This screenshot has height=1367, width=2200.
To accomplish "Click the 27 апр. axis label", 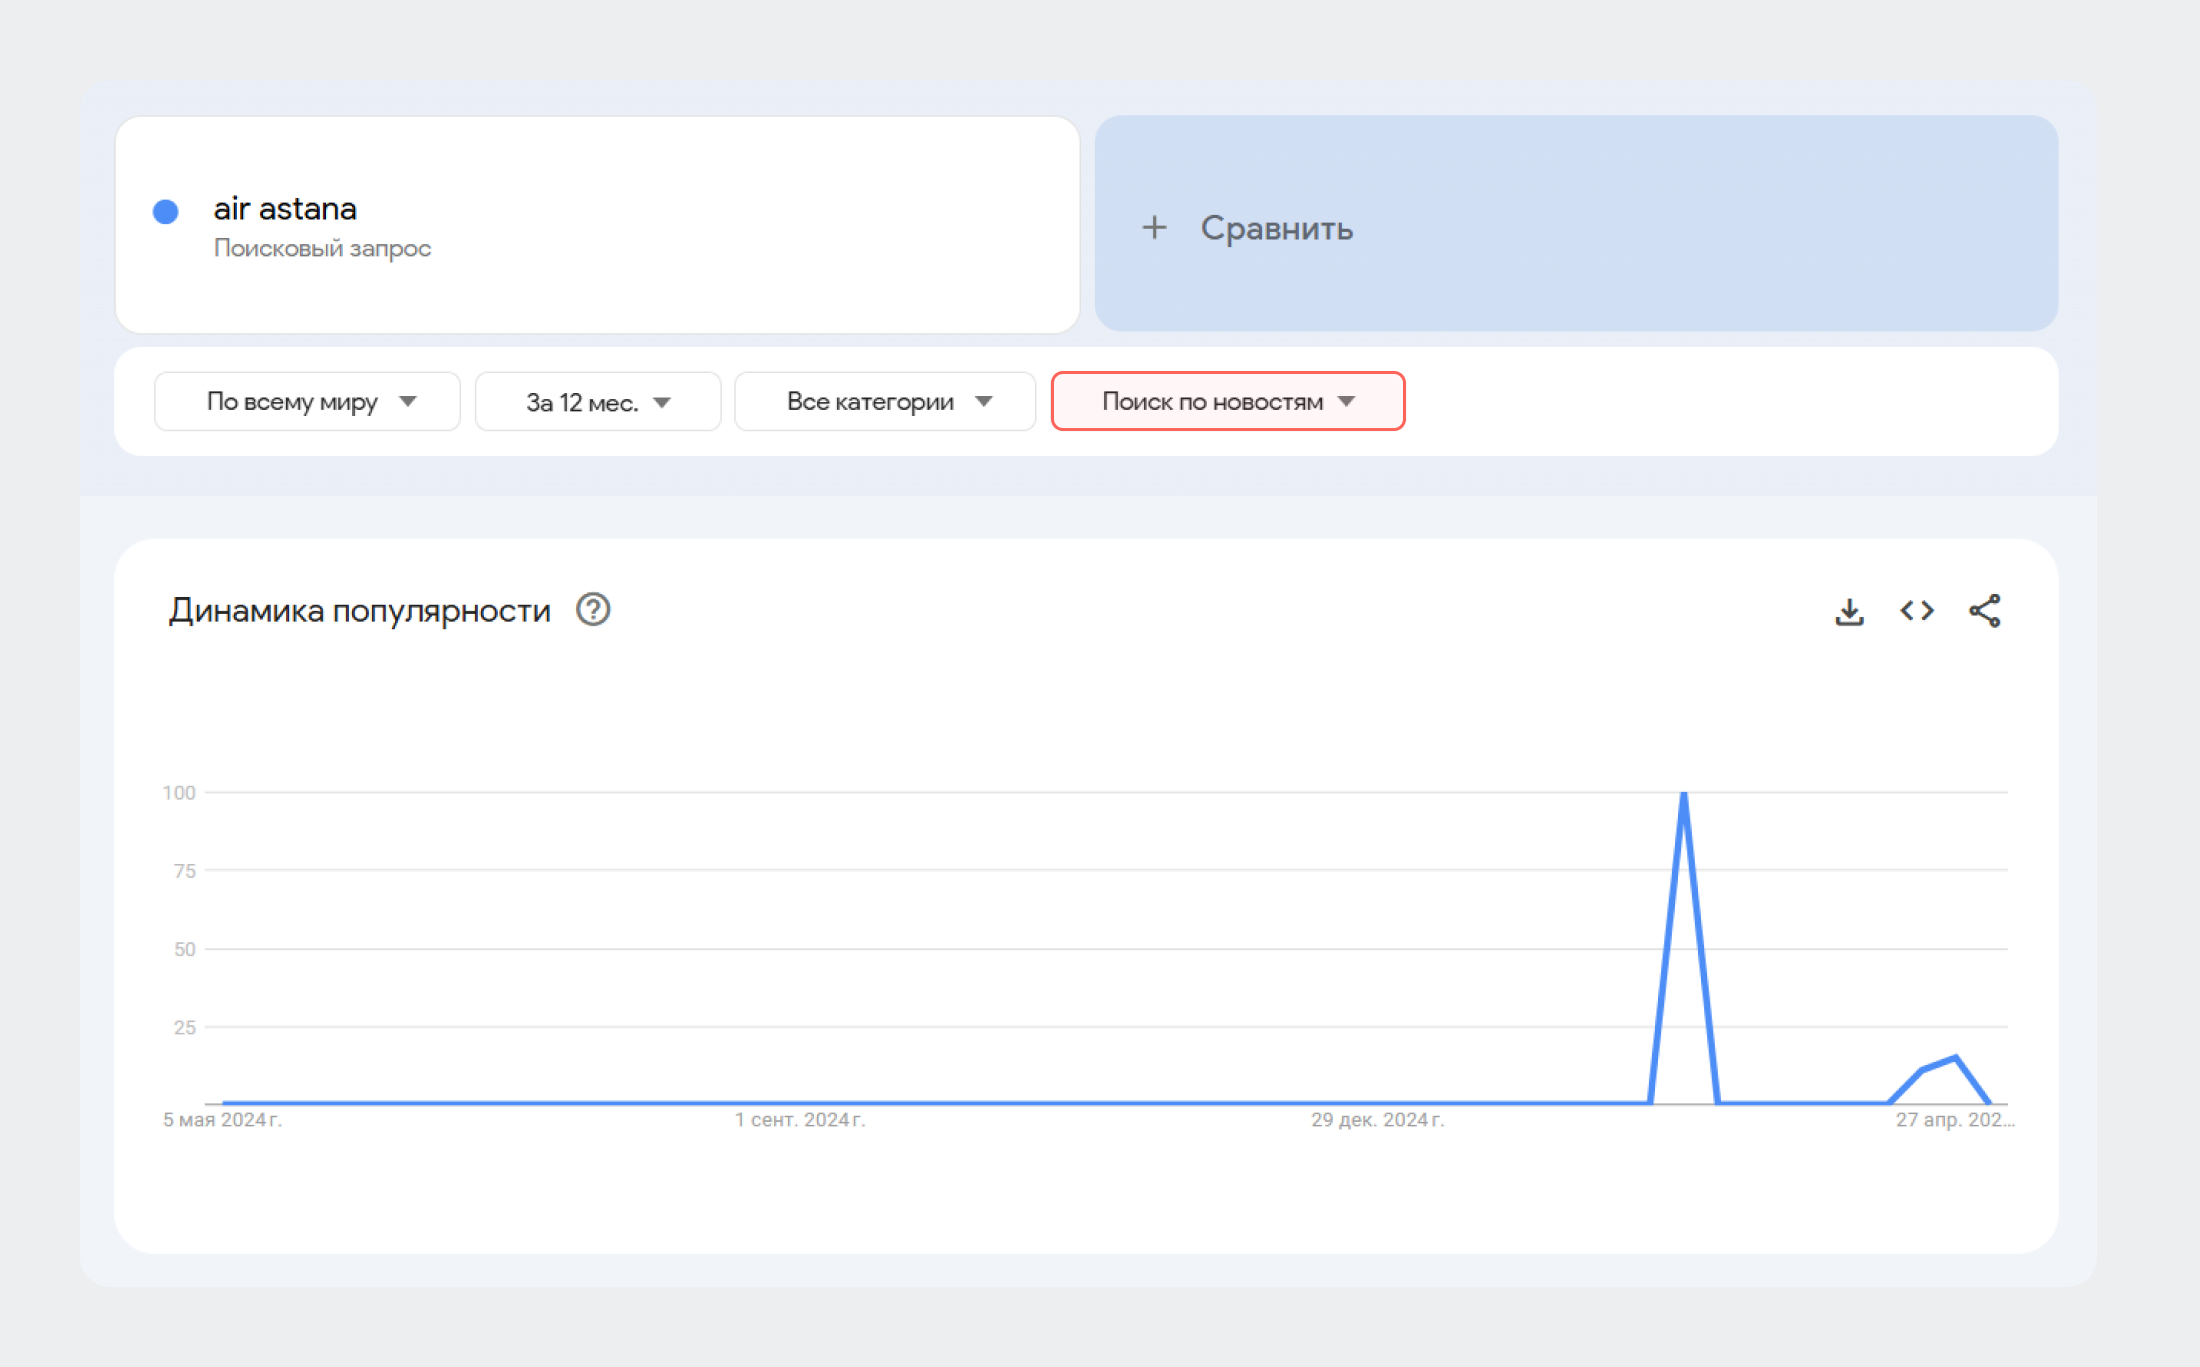I will point(1955,1120).
